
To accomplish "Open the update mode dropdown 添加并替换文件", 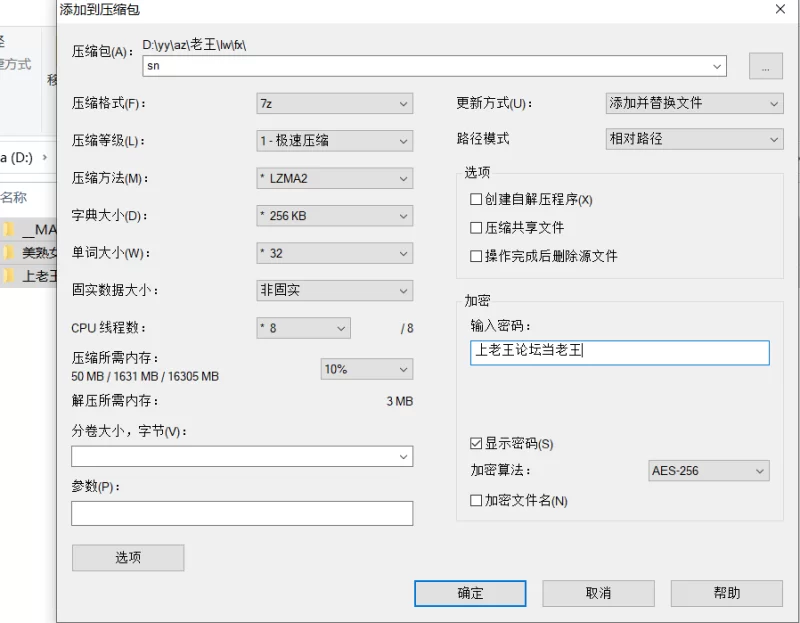I will tap(694, 104).
